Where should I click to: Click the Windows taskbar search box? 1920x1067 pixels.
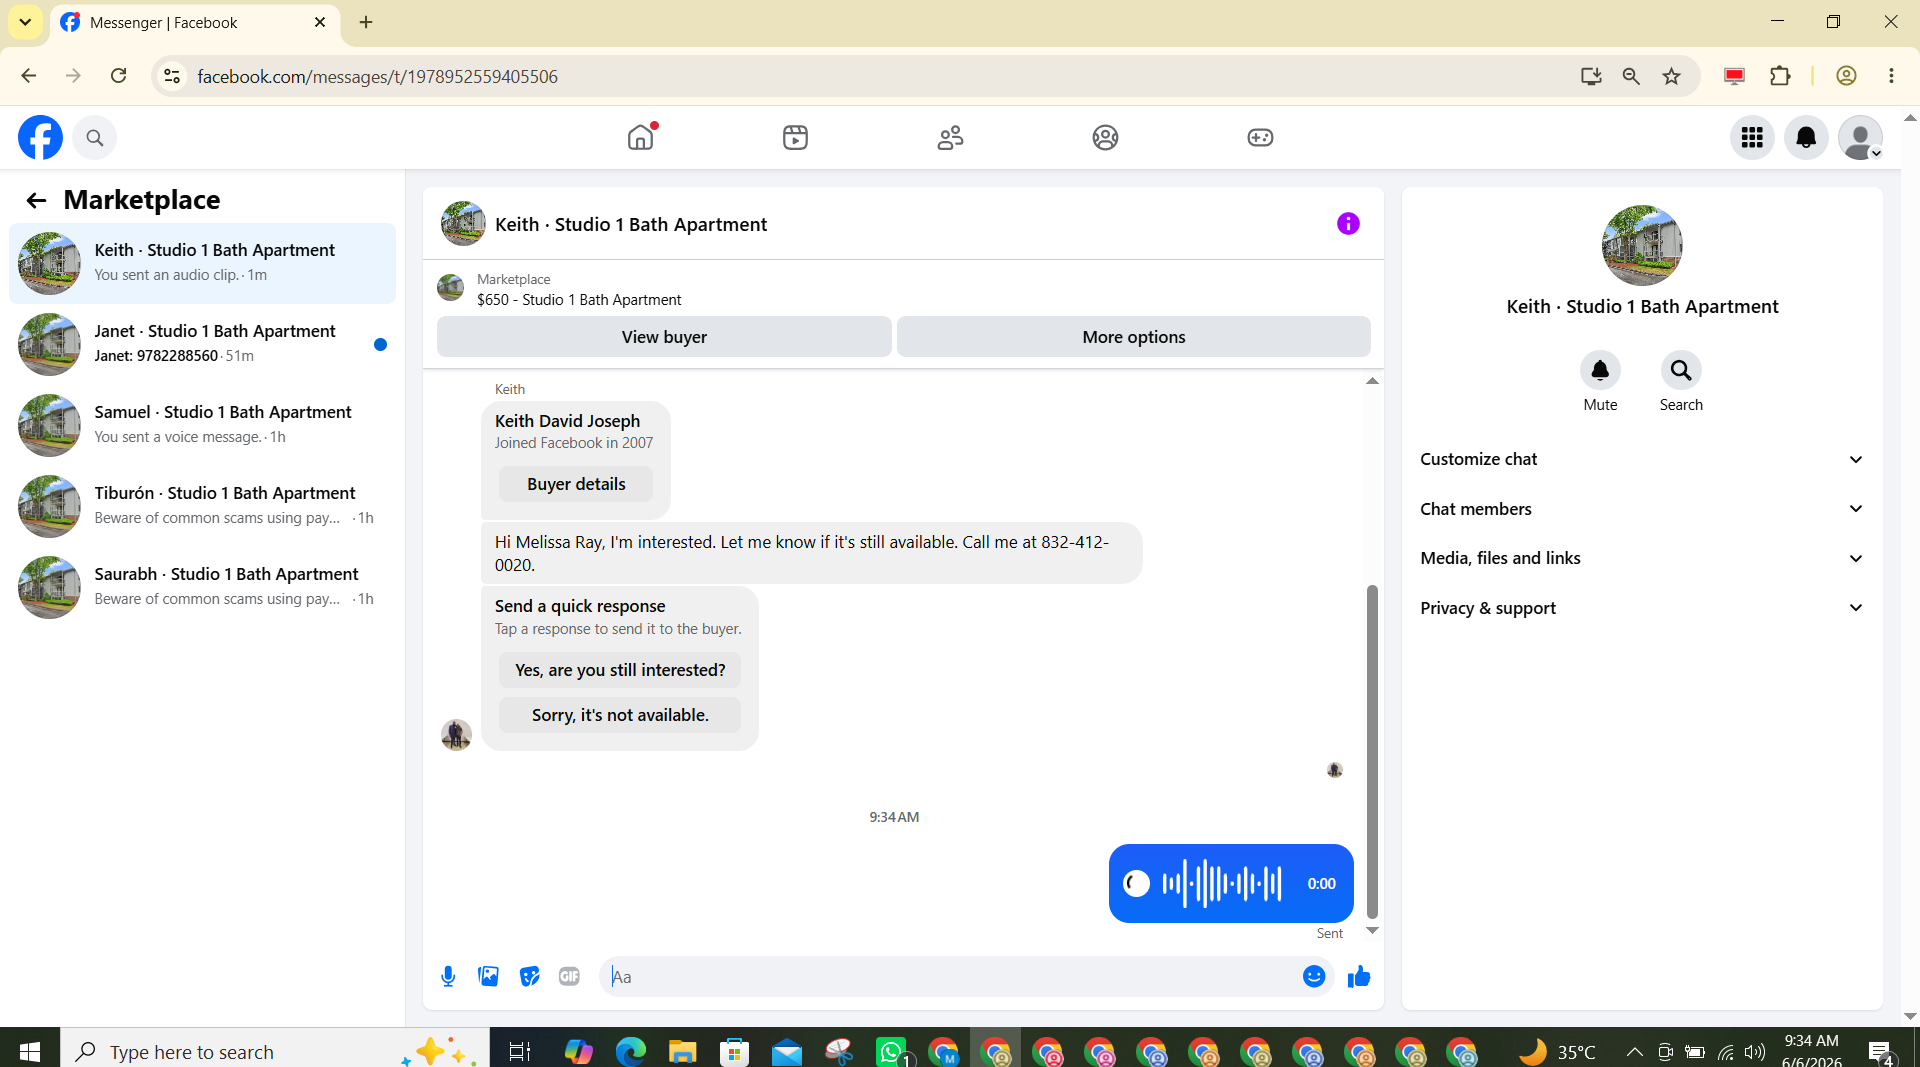pyautogui.click(x=275, y=1051)
